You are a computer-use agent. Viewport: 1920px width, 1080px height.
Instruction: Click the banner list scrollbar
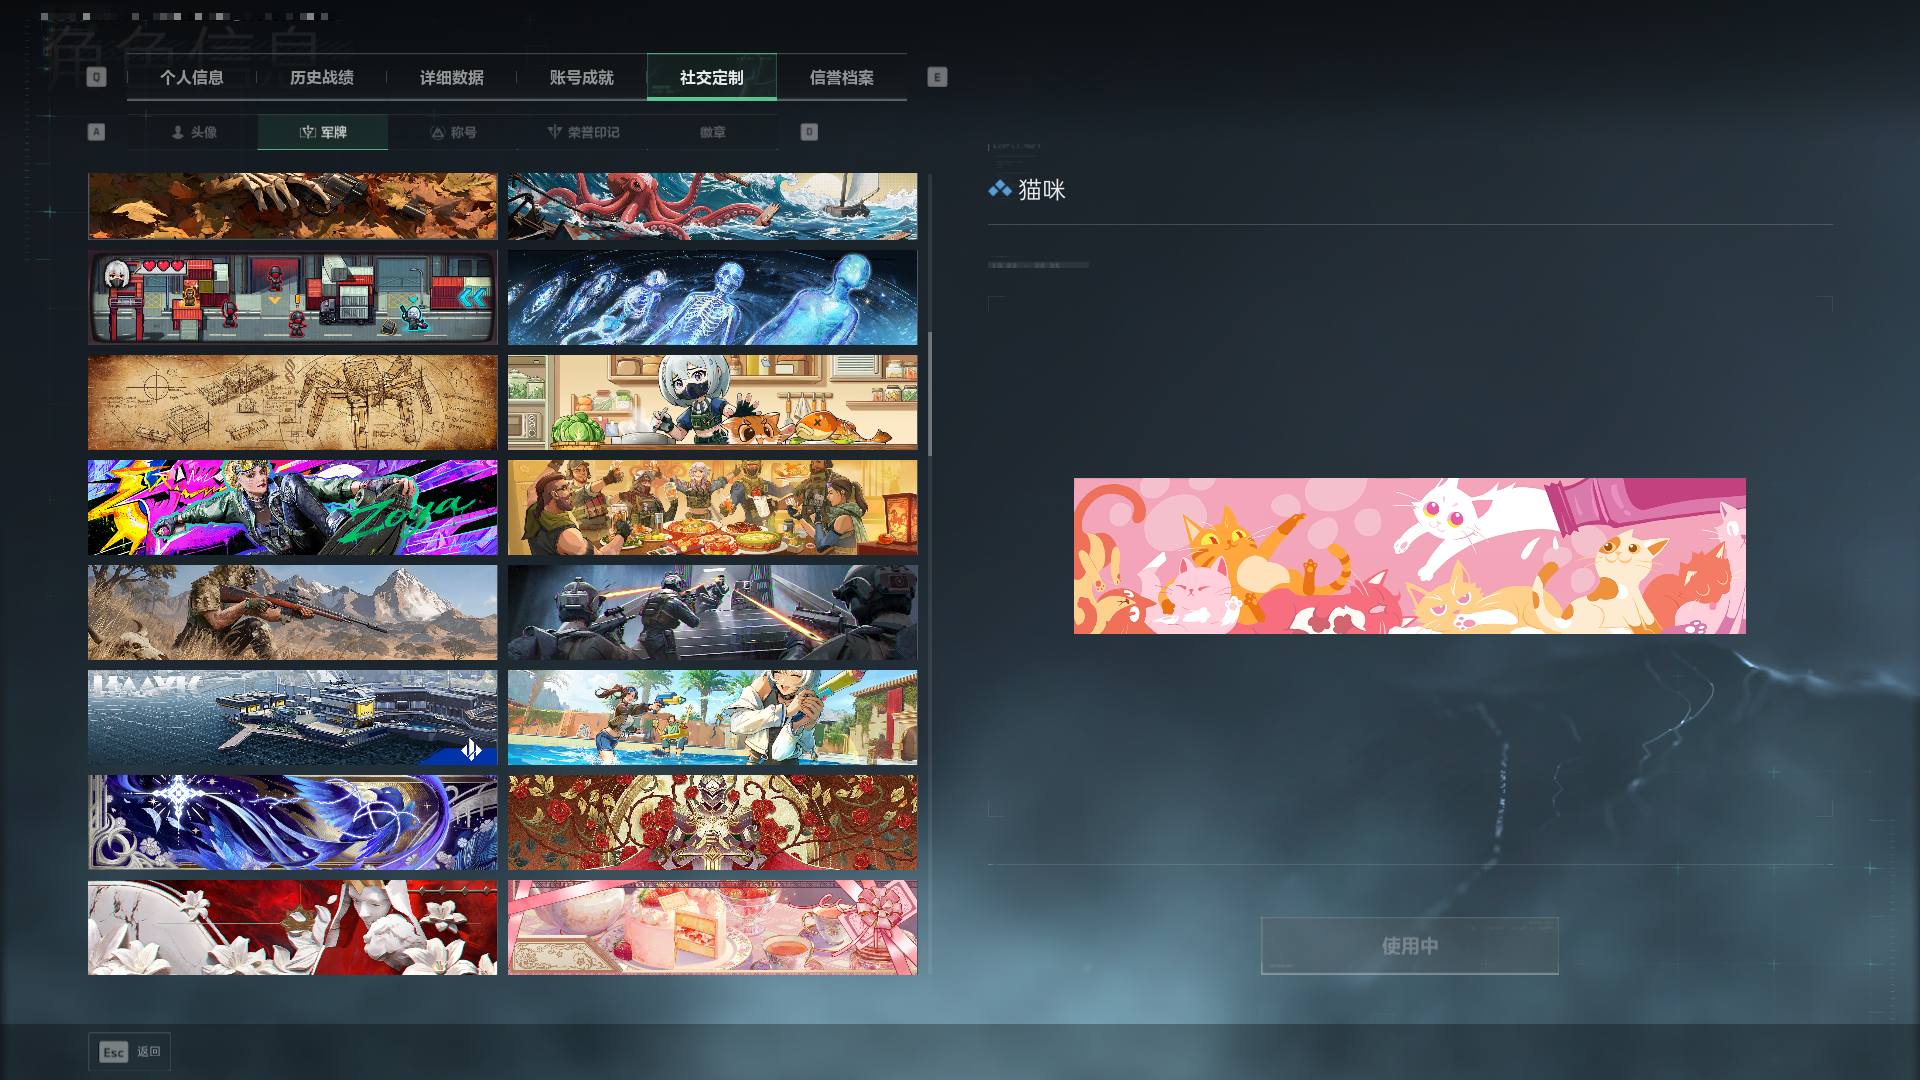[x=930, y=394]
